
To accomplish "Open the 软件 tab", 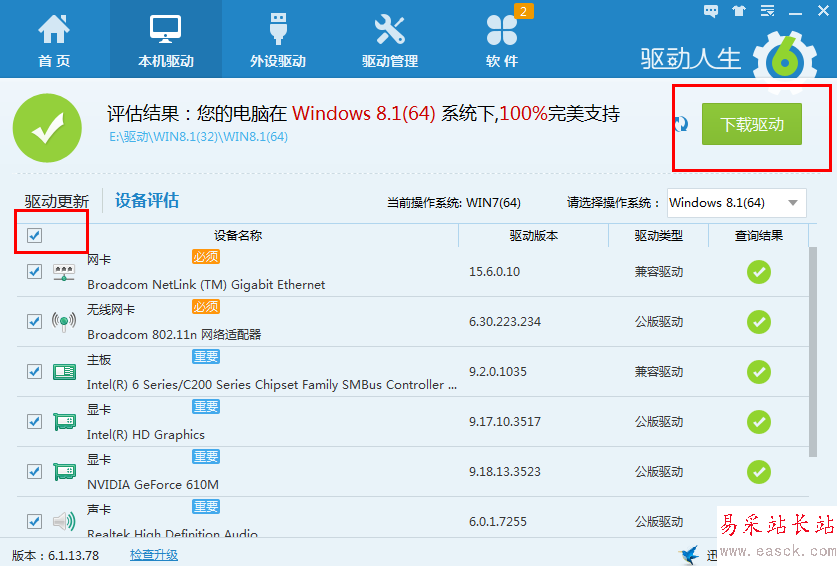I will [502, 40].
